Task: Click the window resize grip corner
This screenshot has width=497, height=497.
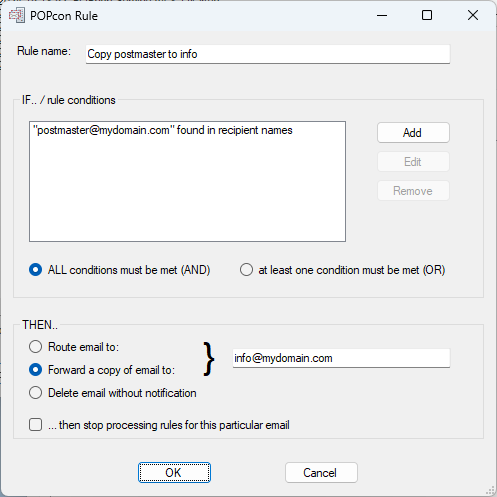Action: [490, 490]
